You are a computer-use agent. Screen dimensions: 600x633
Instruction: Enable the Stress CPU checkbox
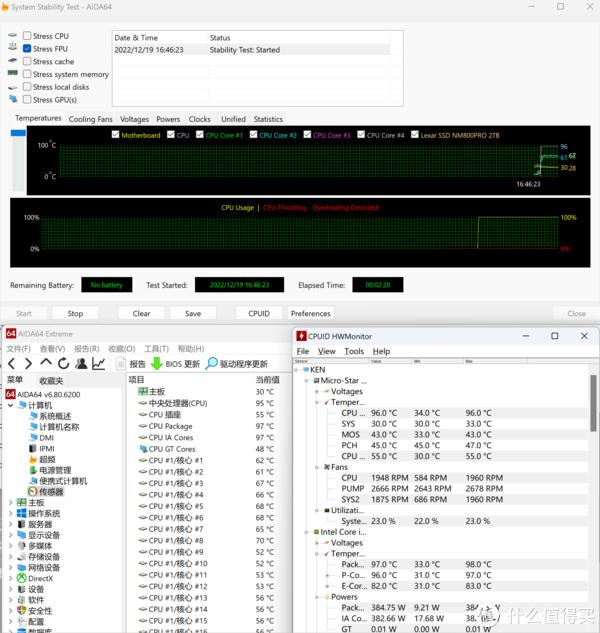point(27,36)
